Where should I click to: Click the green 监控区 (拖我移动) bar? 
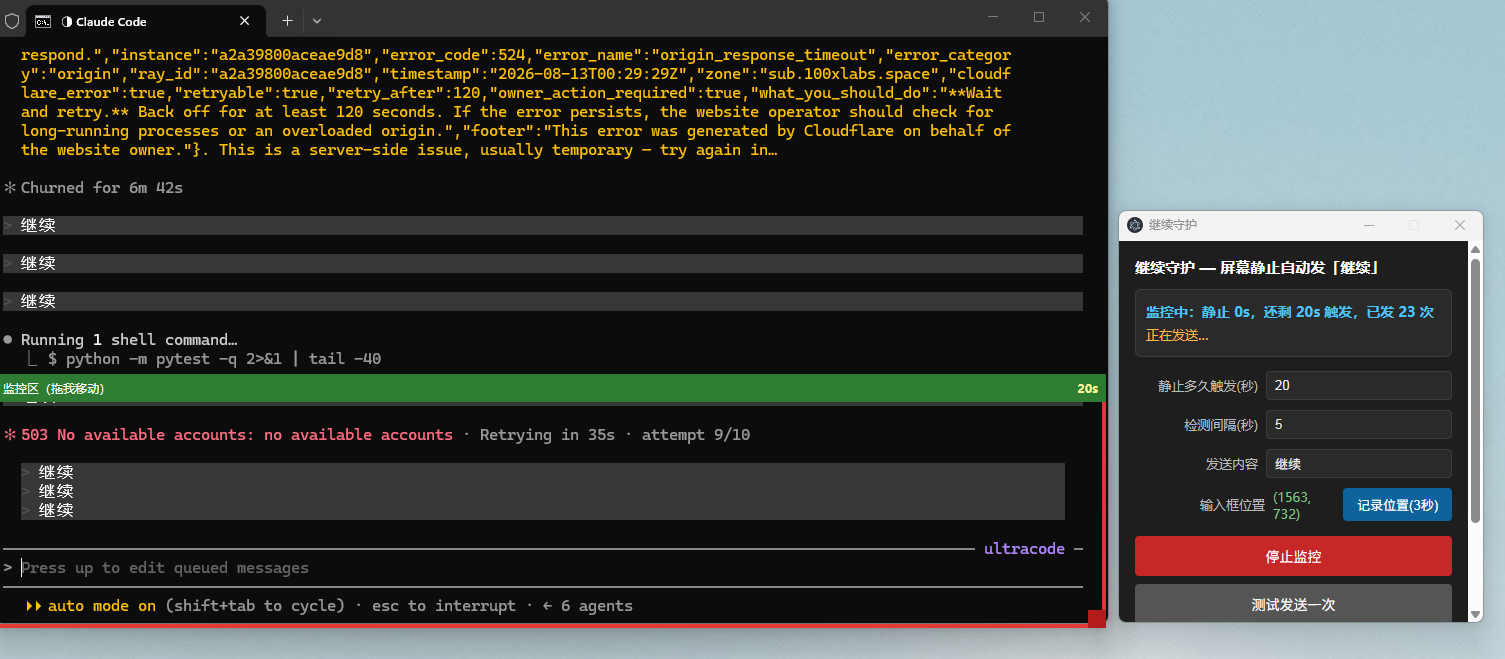pyautogui.click(x=551, y=388)
